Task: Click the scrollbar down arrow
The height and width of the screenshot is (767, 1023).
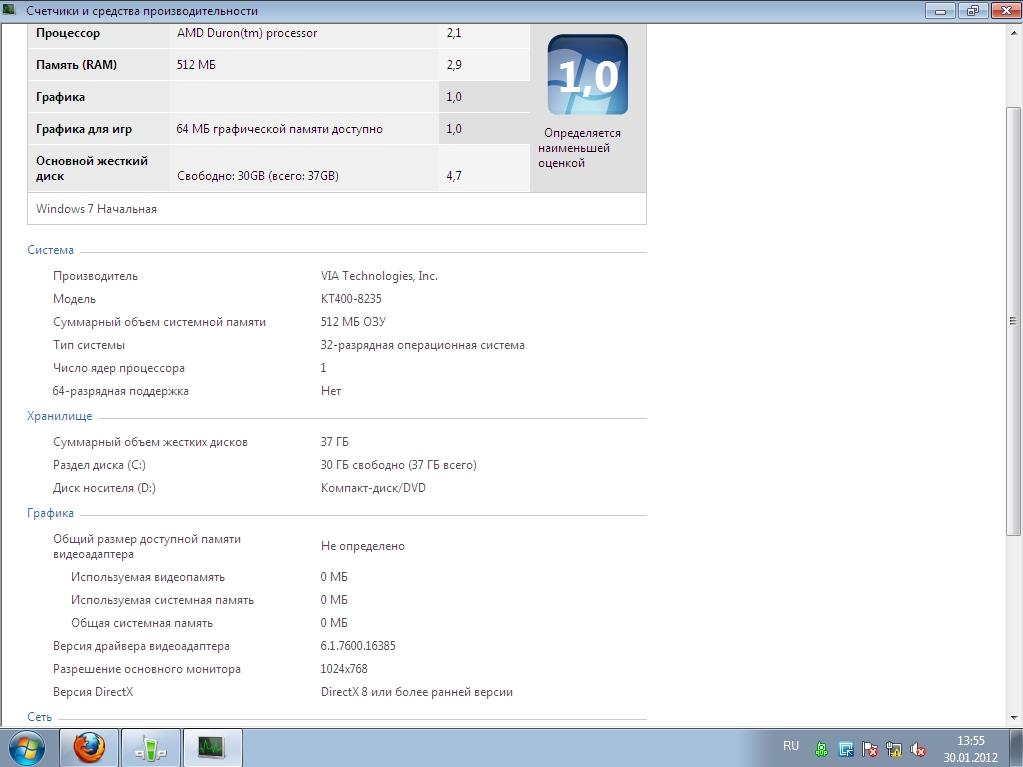Action: click(1013, 717)
